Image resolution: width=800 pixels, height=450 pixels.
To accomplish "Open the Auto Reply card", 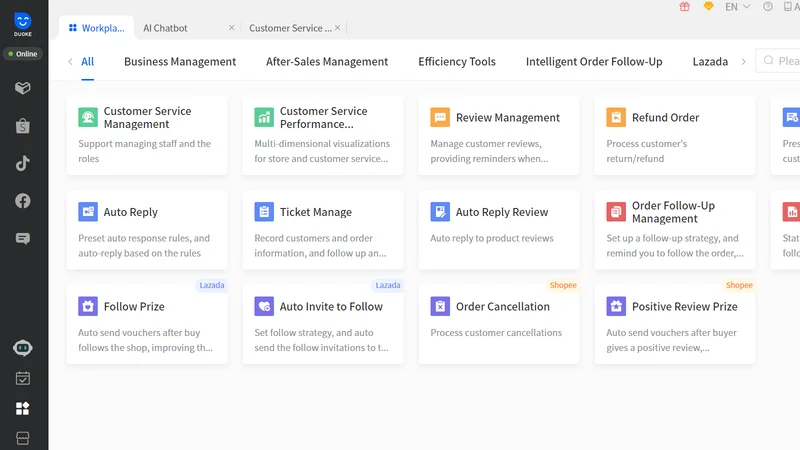I will [147, 230].
